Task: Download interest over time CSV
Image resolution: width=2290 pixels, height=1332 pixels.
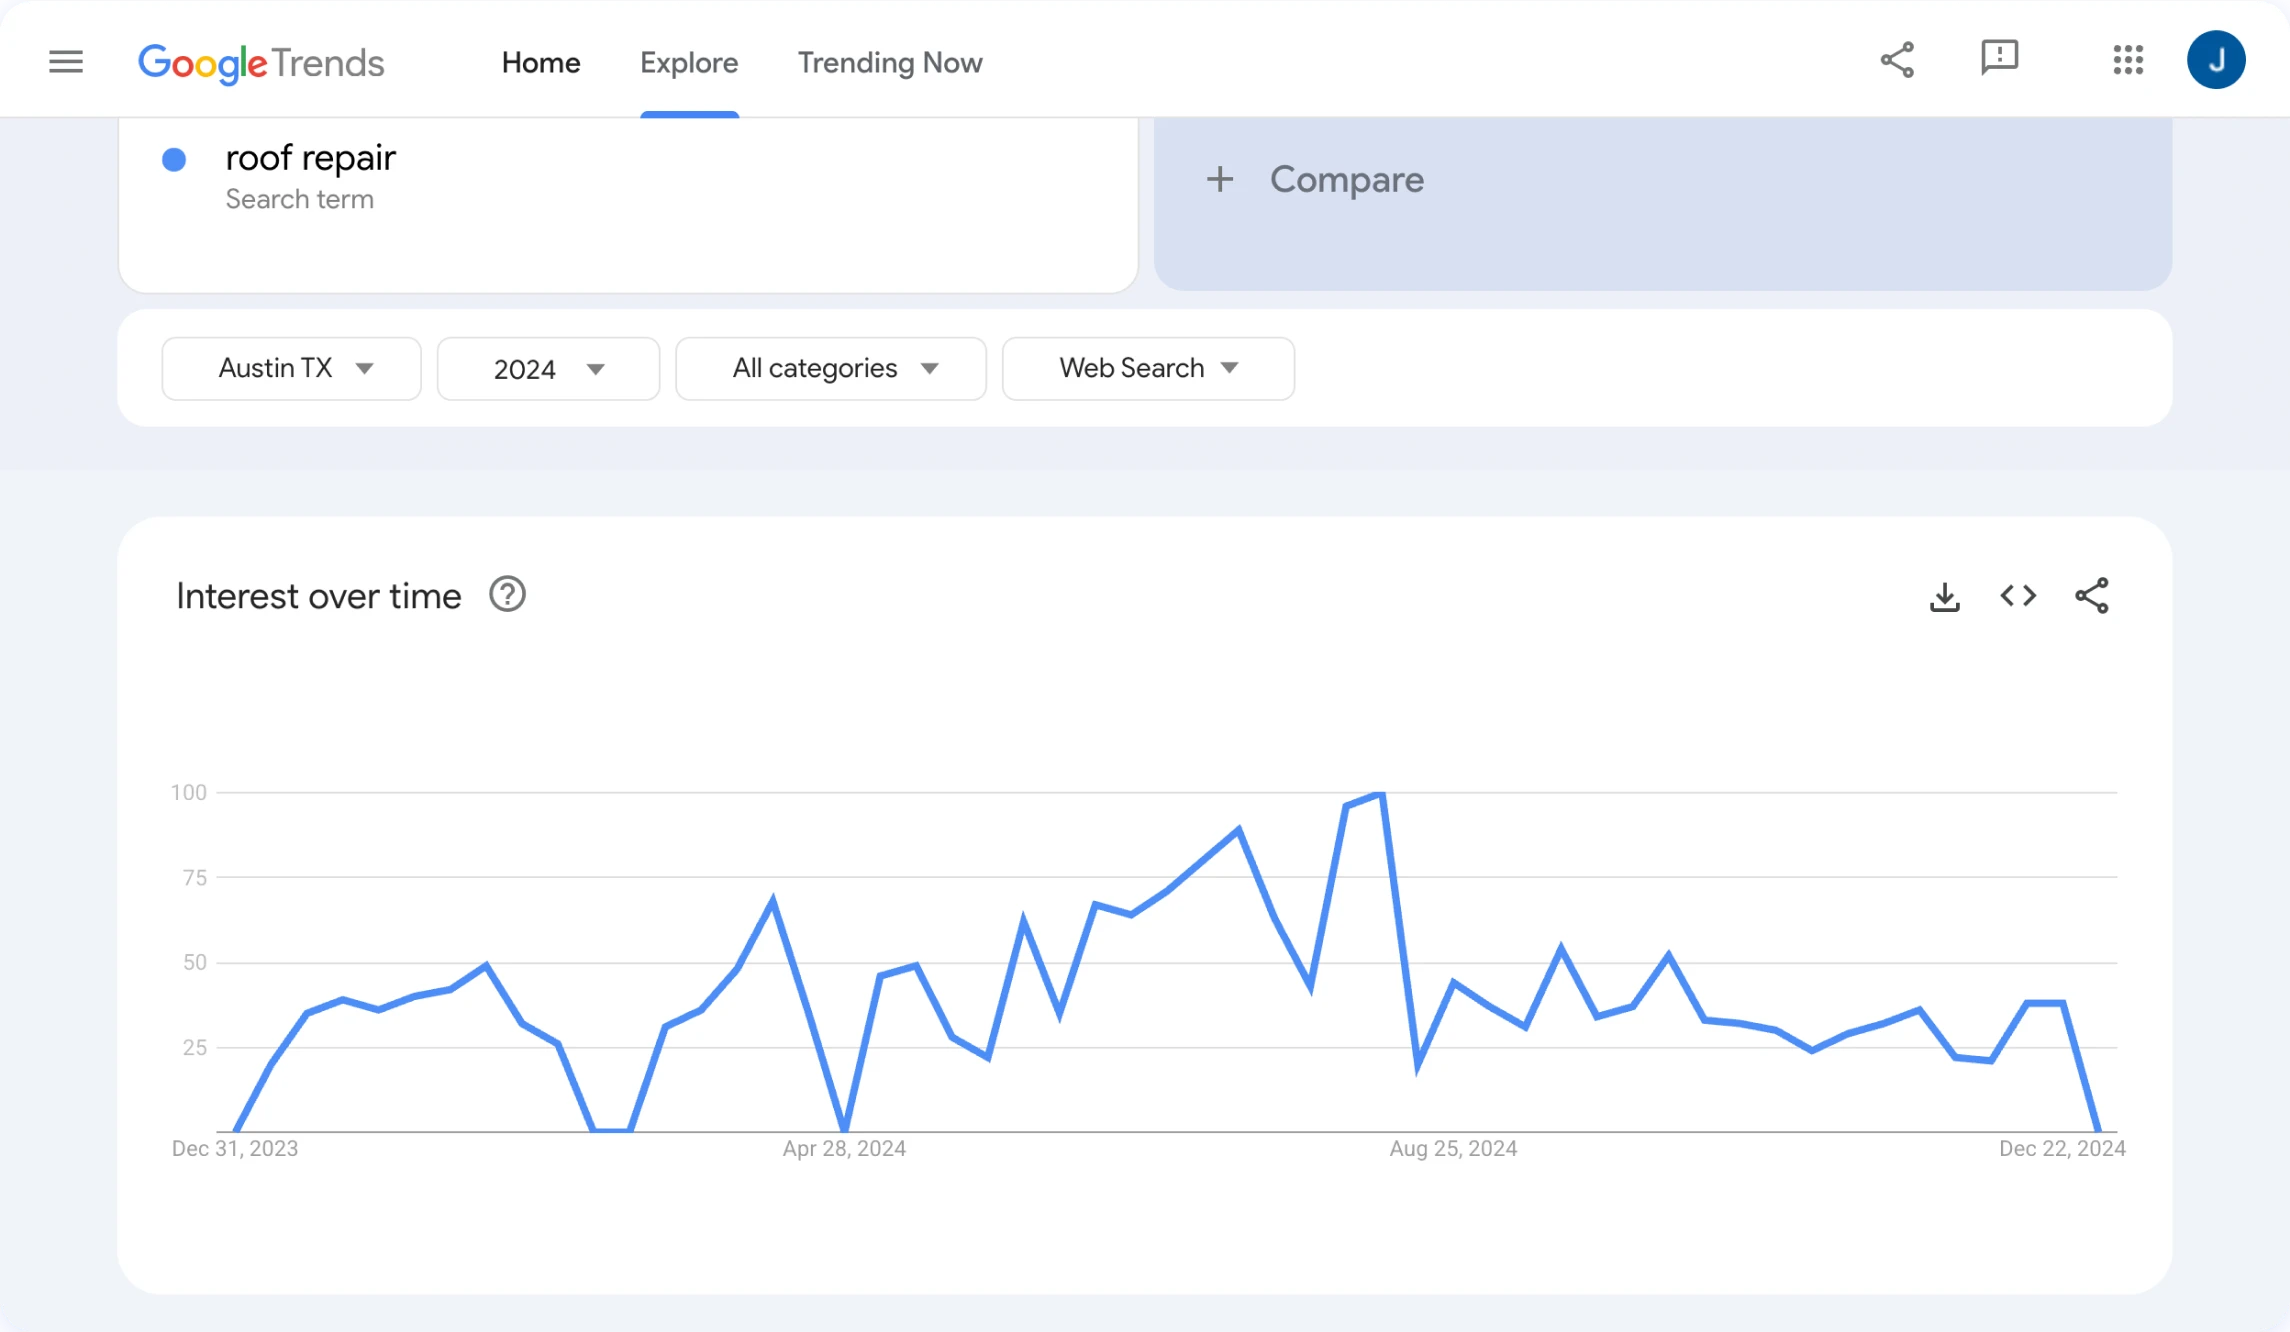Action: (1944, 597)
